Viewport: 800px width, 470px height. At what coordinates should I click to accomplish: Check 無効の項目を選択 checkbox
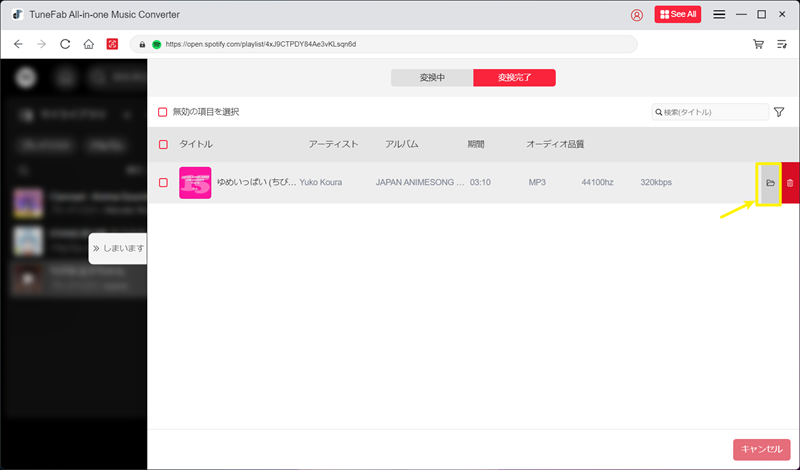(162, 112)
